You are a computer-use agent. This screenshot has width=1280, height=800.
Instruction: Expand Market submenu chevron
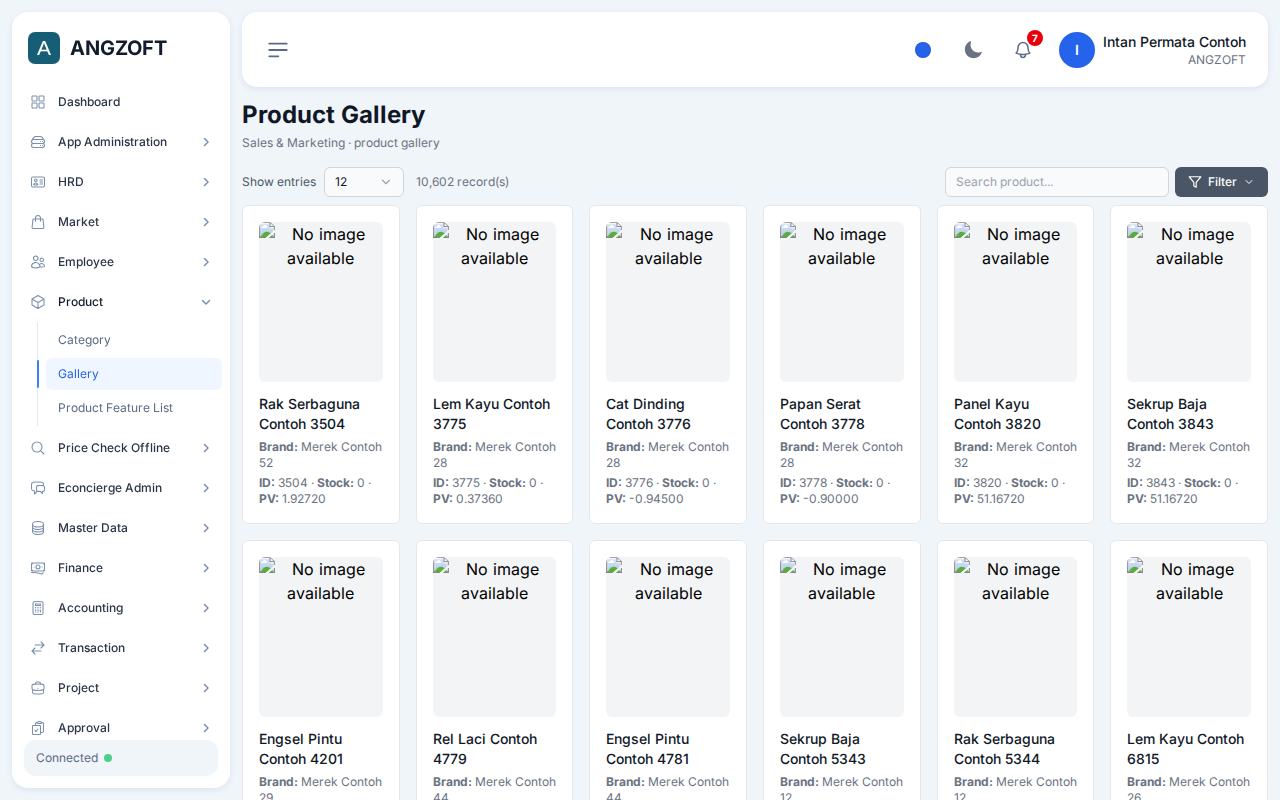click(206, 222)
